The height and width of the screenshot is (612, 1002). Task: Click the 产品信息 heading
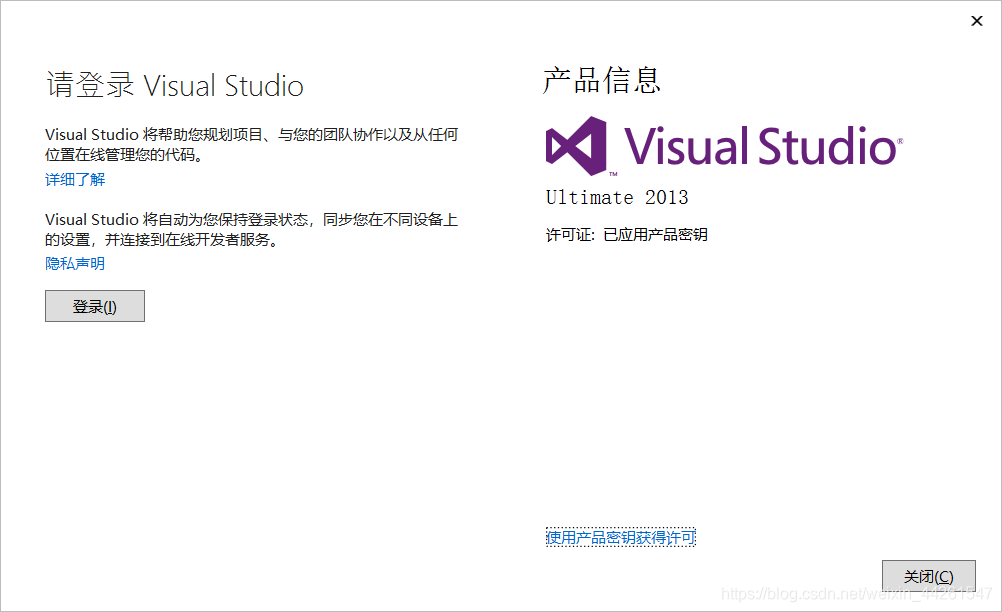coord(601,80)
